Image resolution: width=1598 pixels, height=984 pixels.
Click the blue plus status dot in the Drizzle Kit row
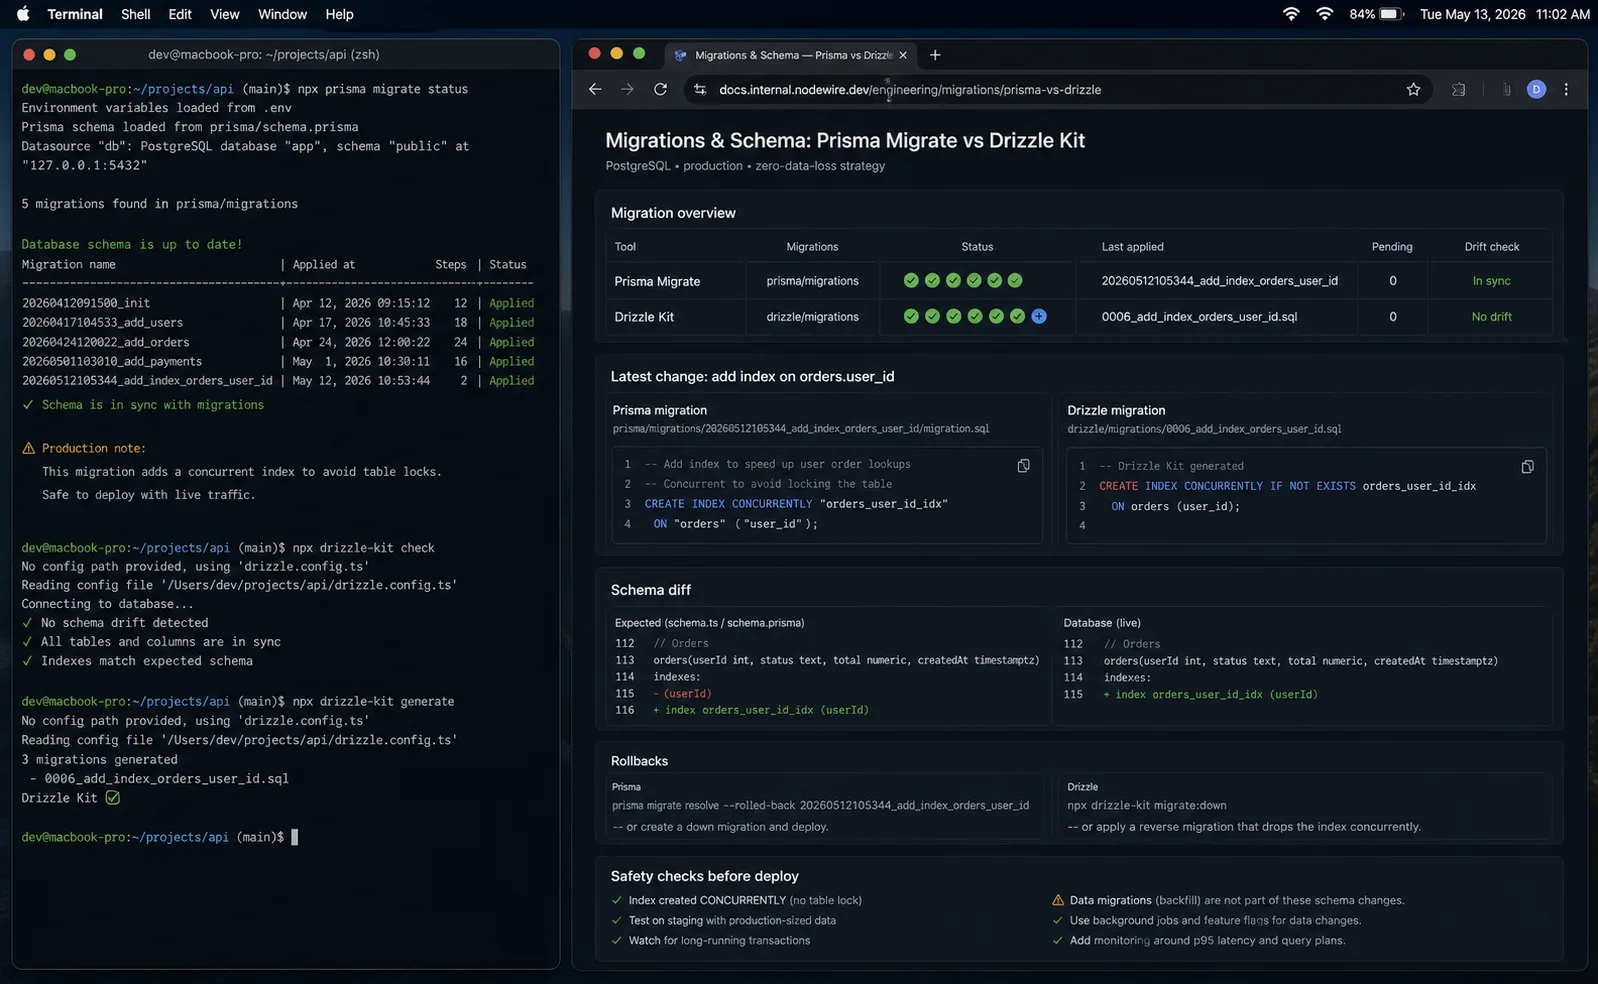point(1039,316)
